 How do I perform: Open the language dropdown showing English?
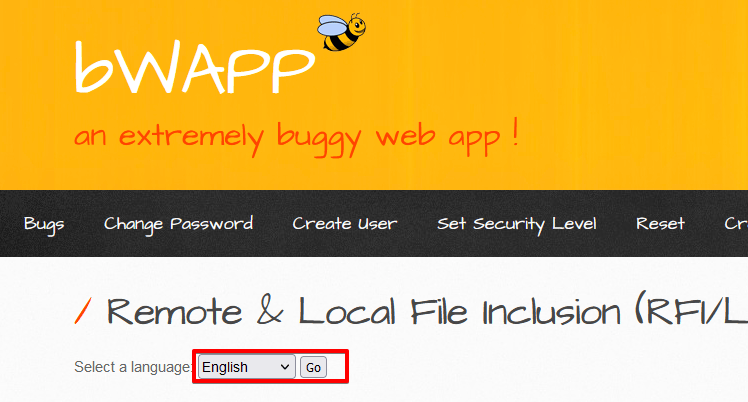(247, 367)
